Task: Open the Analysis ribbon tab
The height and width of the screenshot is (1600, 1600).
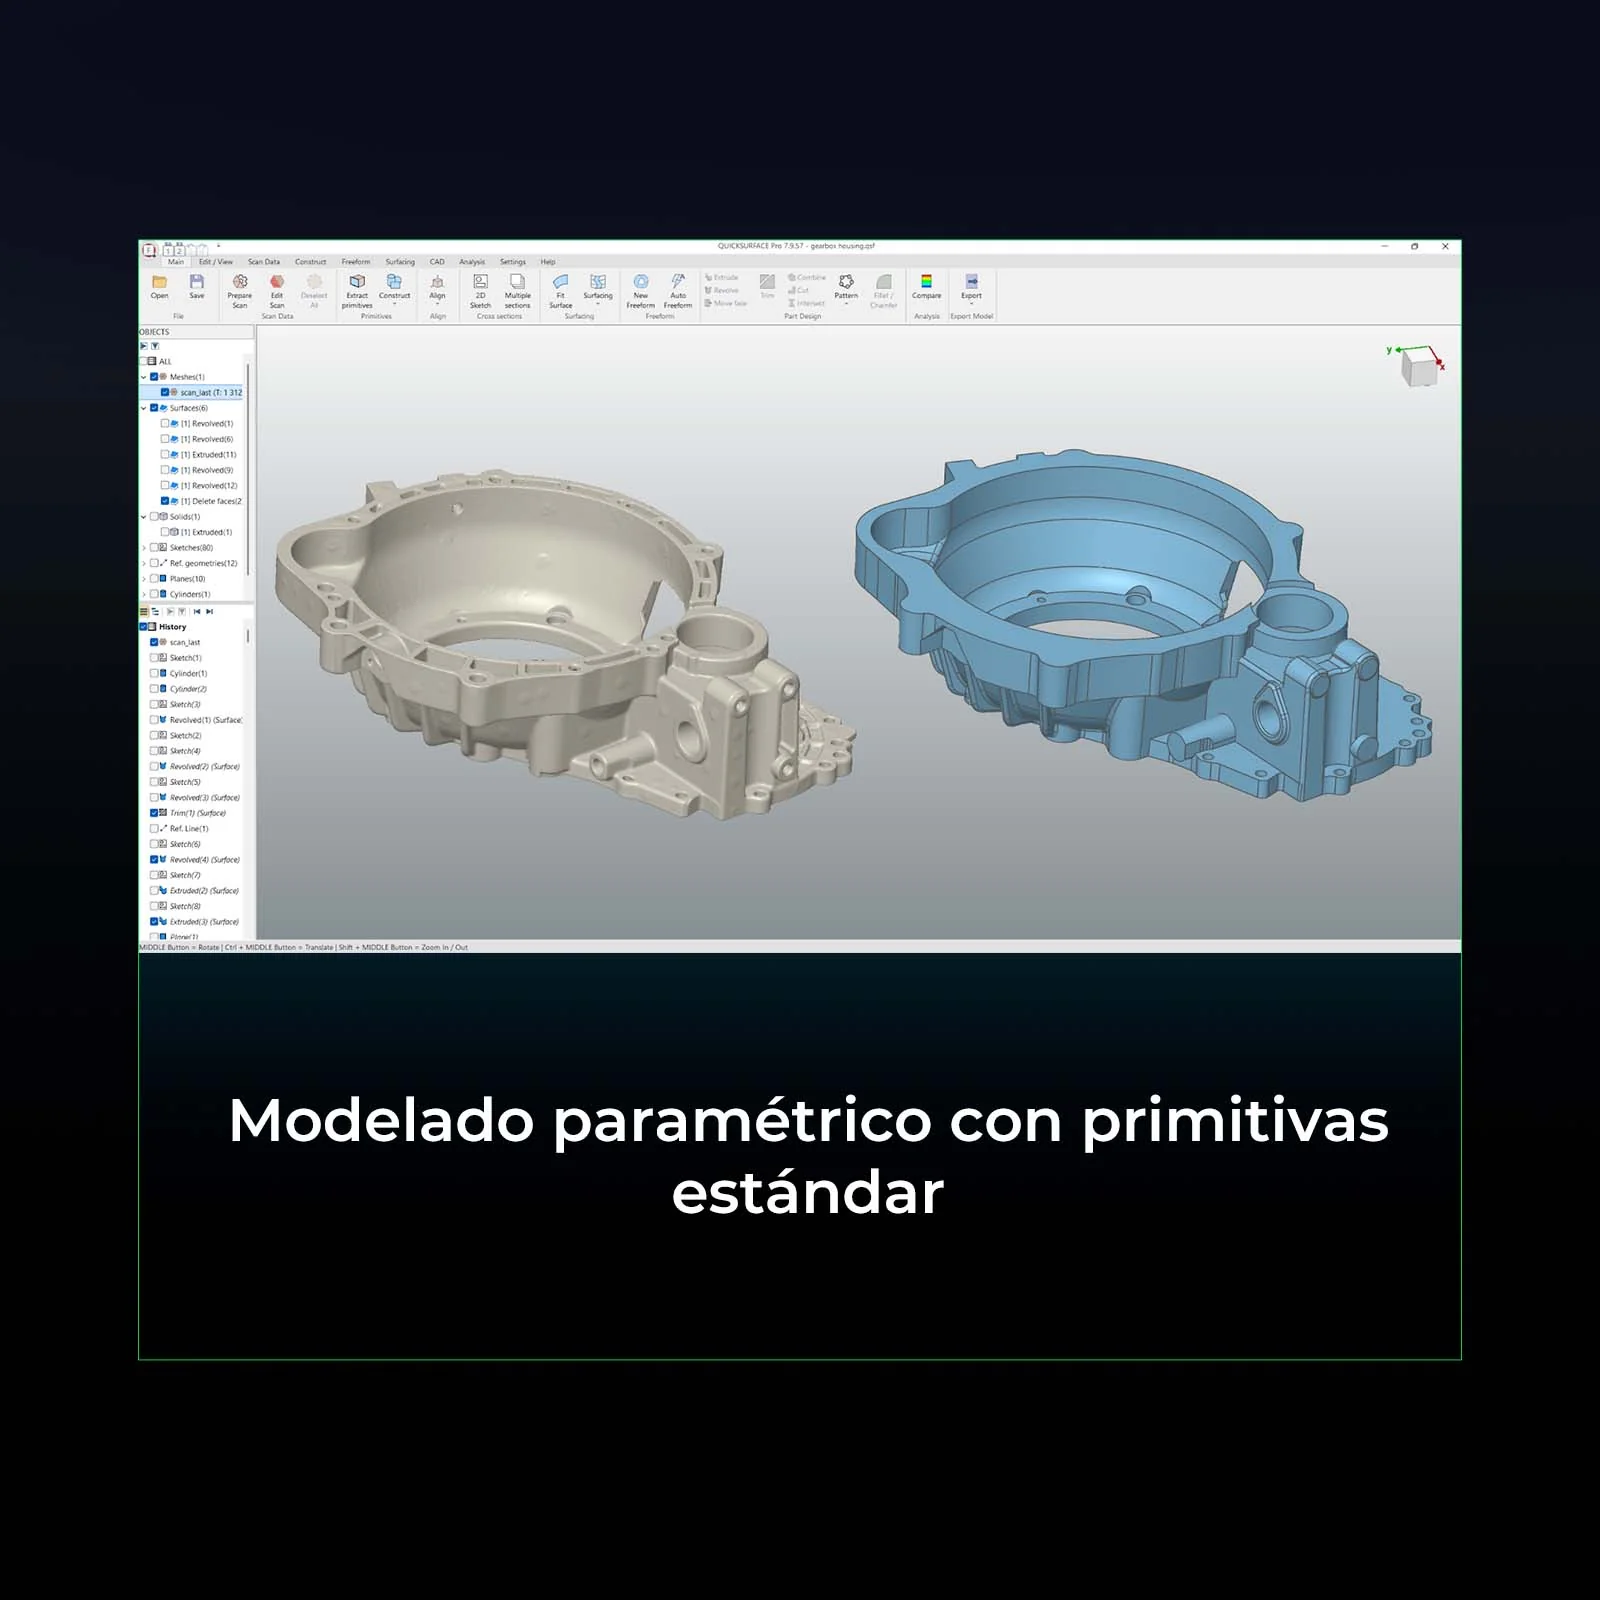Action: point(472,262)
